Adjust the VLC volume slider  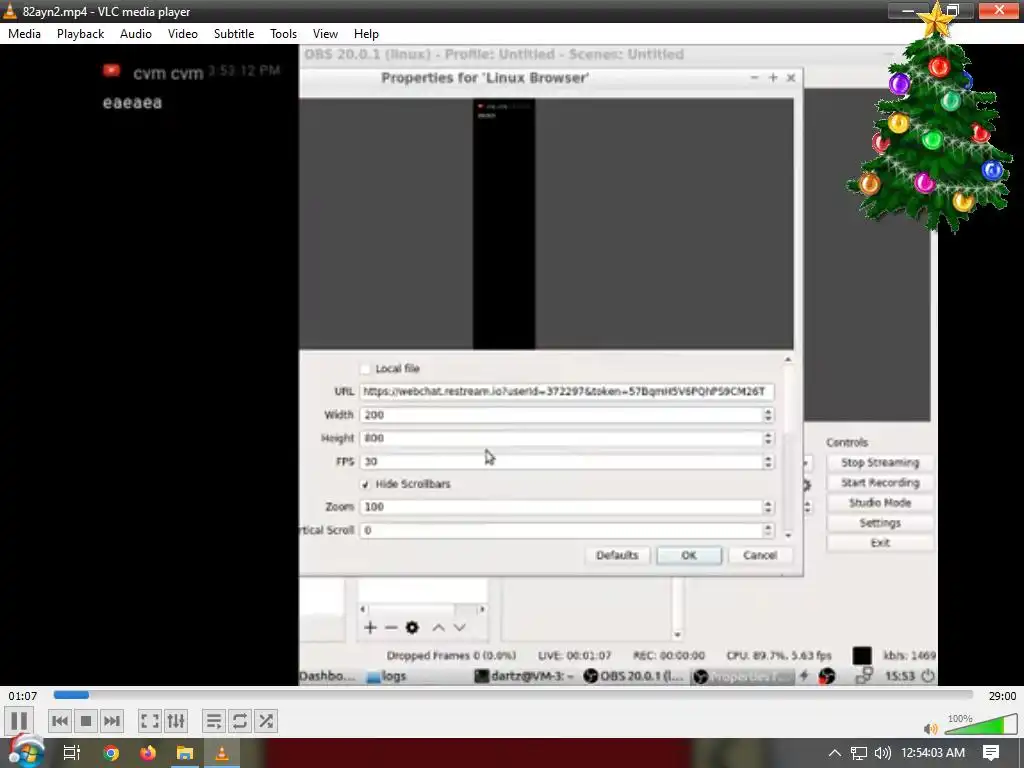click(x=981, y=724)
